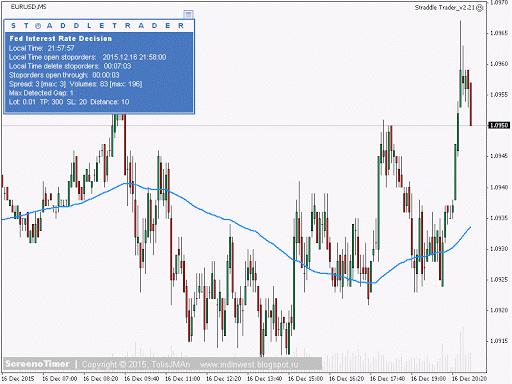
Task: Click the 2015.12.16 21:58:00 open stoporders time
Action: (x=134, y=57)
